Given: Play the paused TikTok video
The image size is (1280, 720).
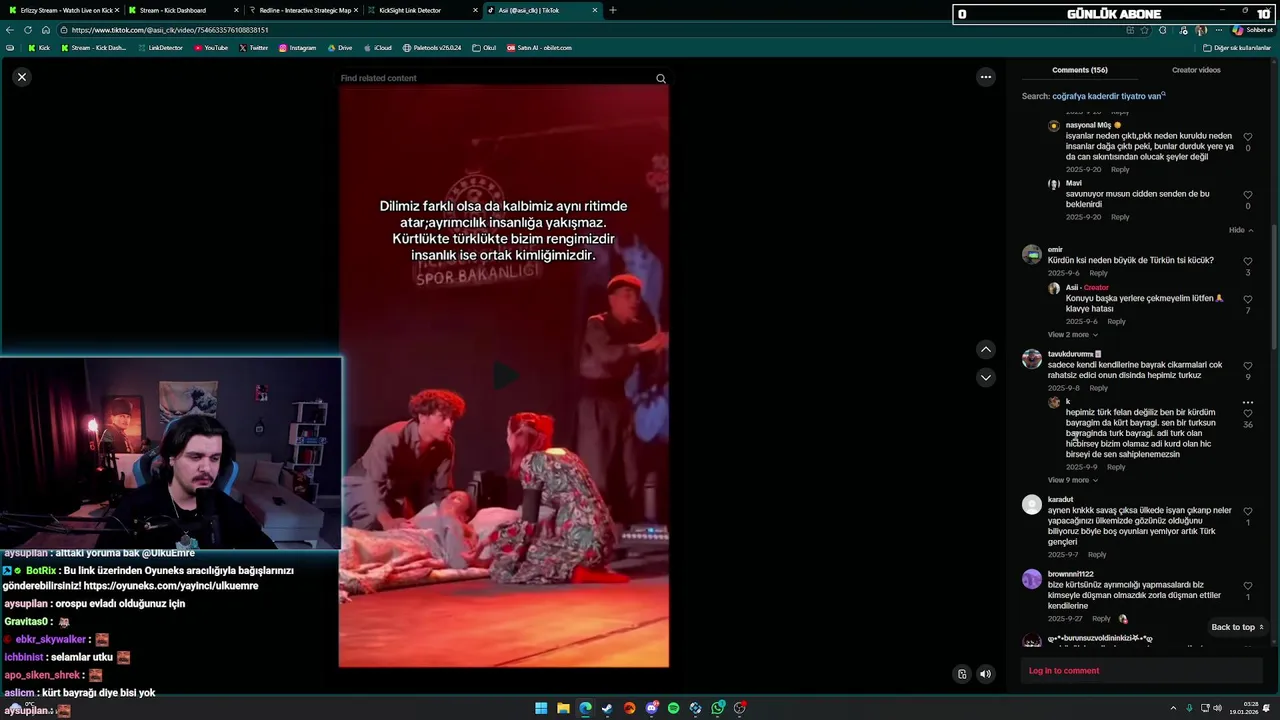Looking at the screenshot, I should [x=504, y=376].
